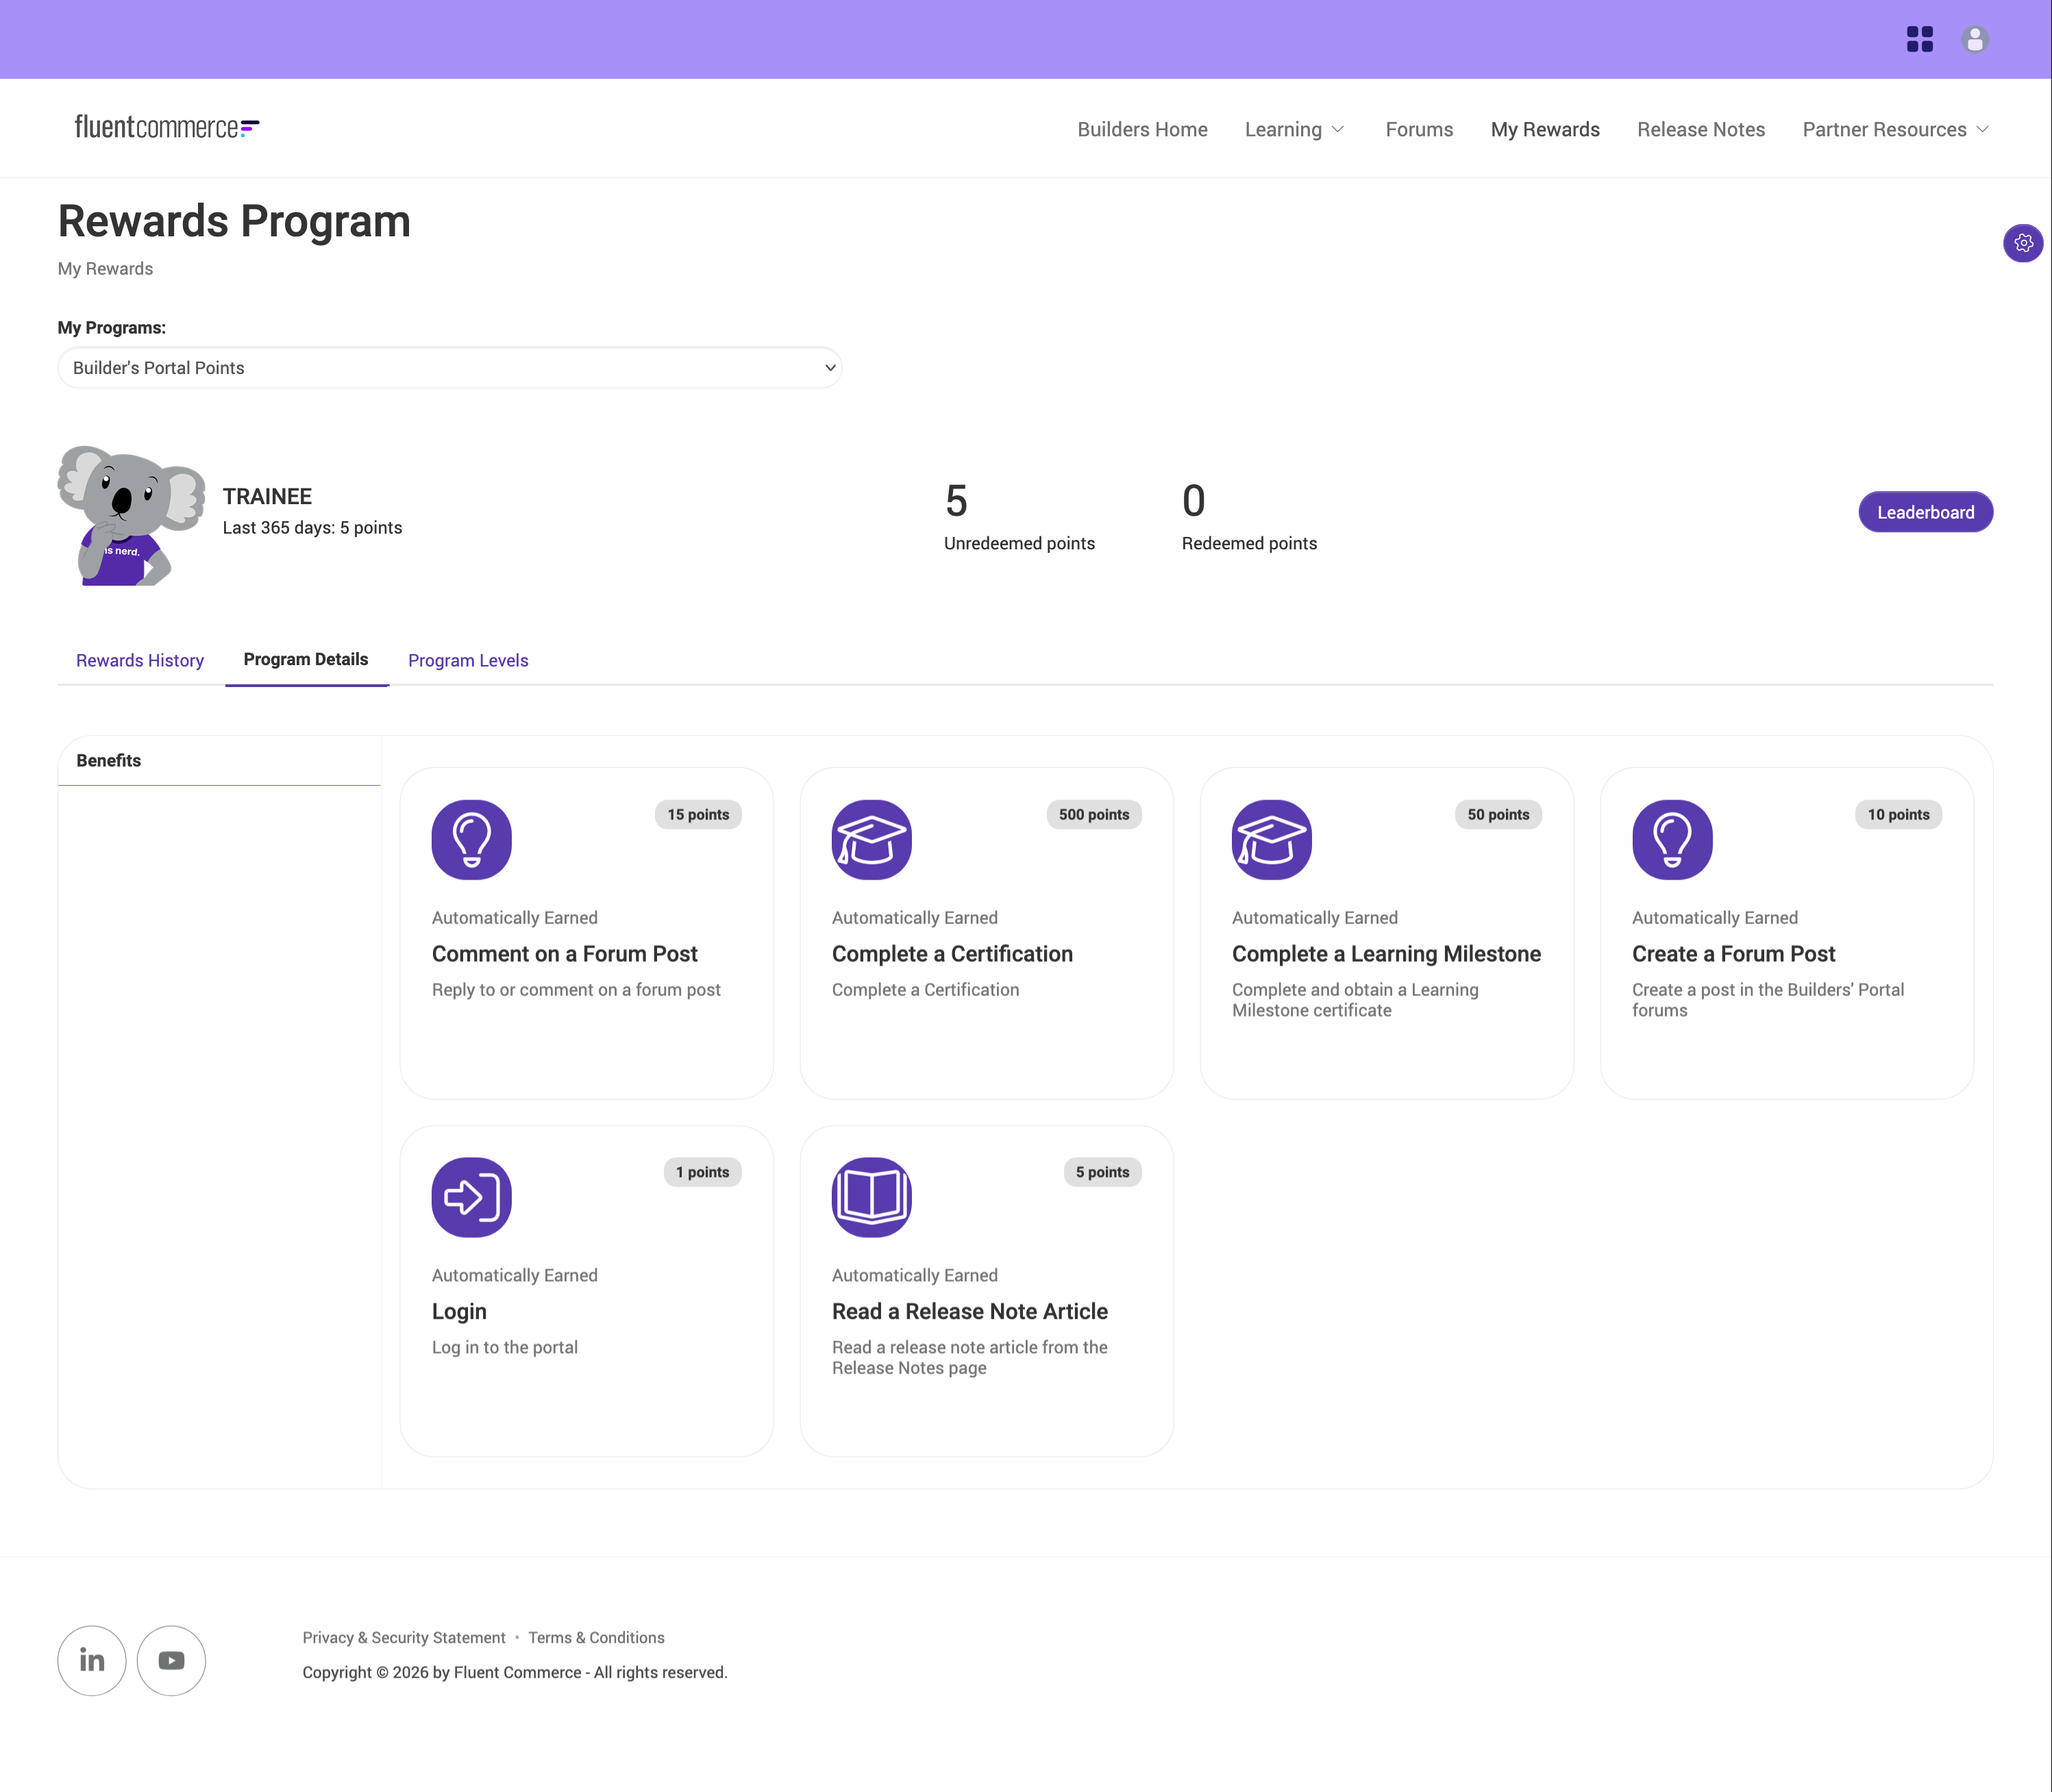The width and height of the screenshot is (2052, 1792).
Task: Click the 500 points badge
Action: [x=1094, y=815]
